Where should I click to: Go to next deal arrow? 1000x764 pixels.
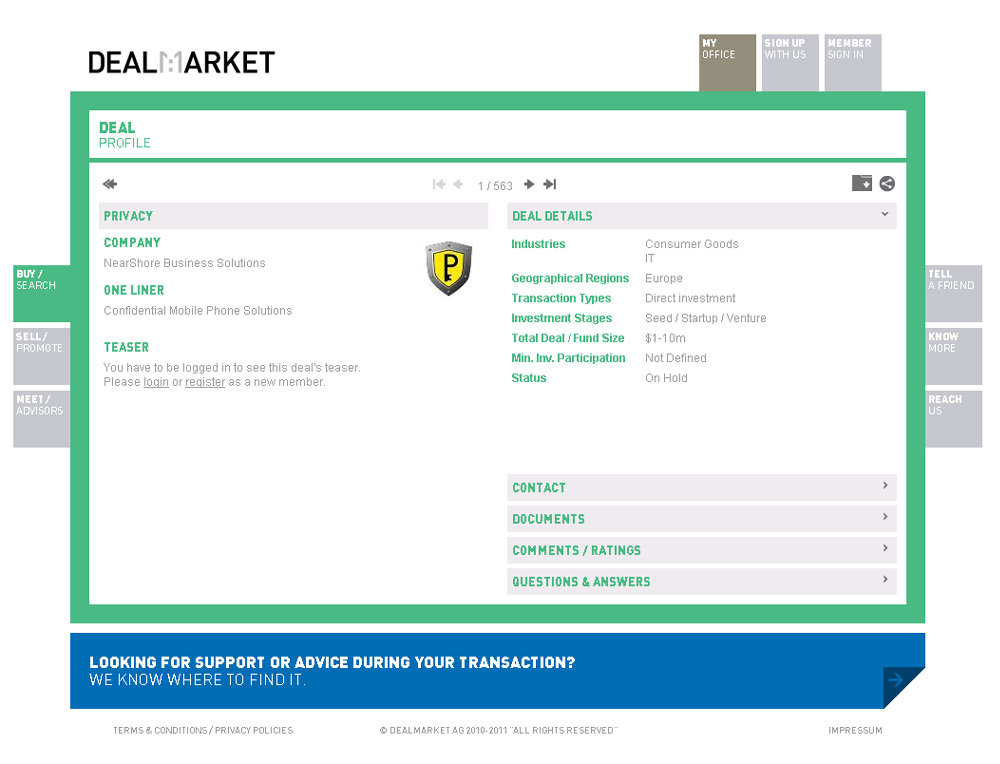[x=529, y=184]
